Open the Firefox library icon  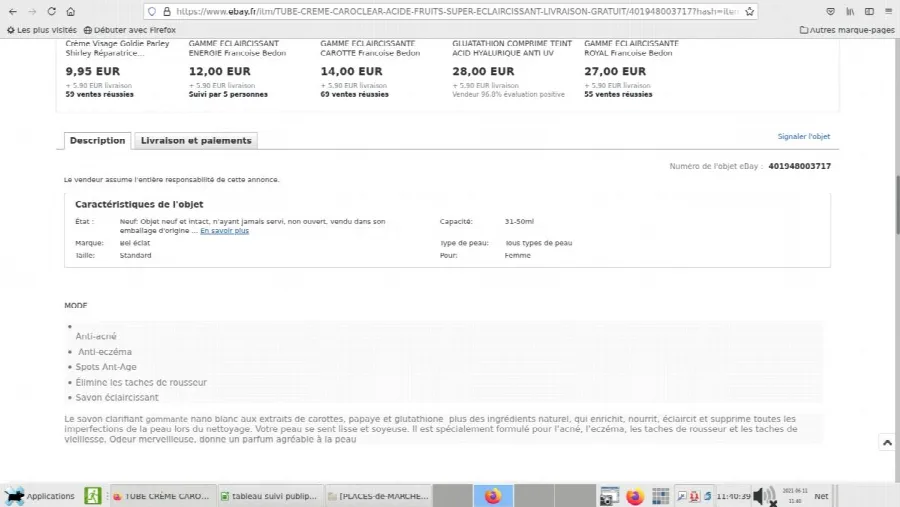click(850, 11)
